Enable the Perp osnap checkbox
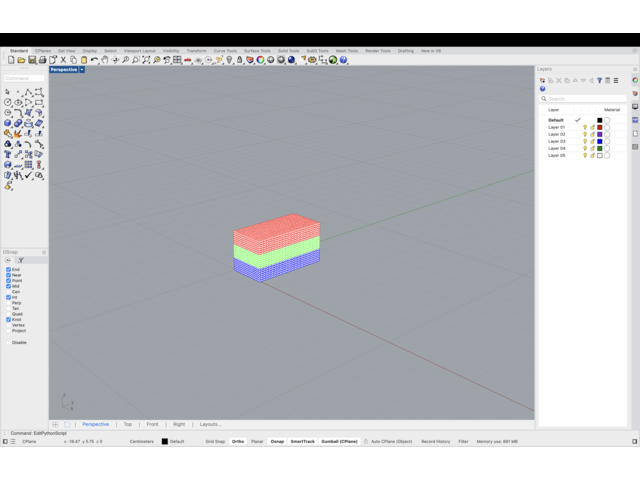The width and height of the screenshot is (640, 480). 9,303
